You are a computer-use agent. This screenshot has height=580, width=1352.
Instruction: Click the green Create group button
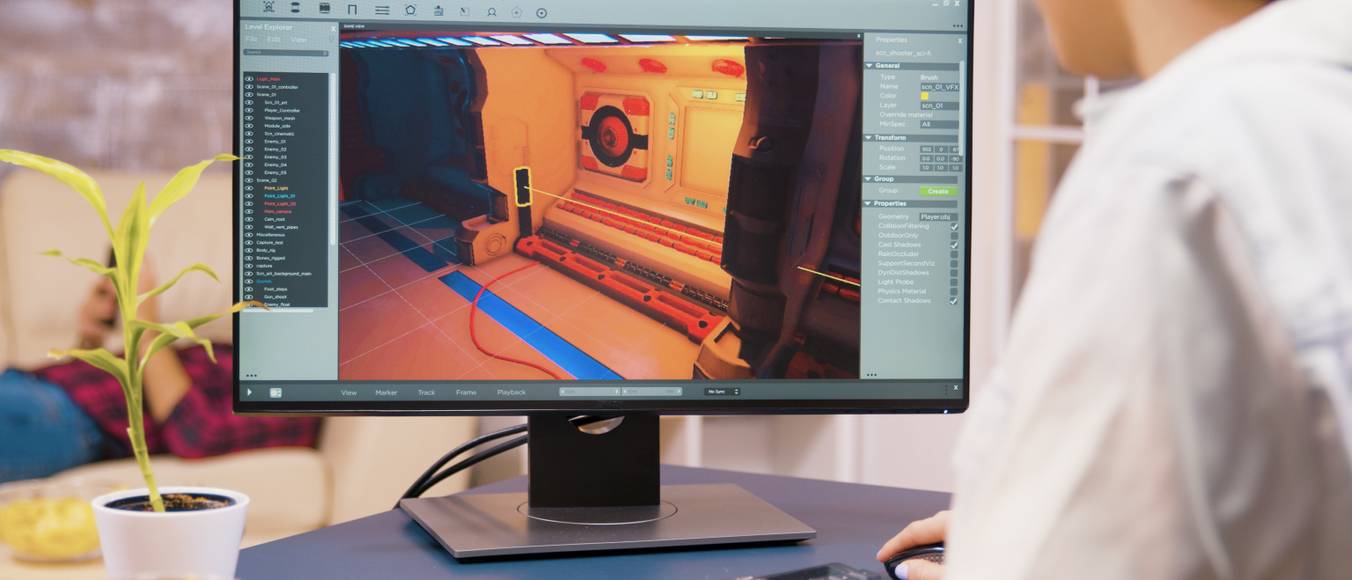(938, 191)
